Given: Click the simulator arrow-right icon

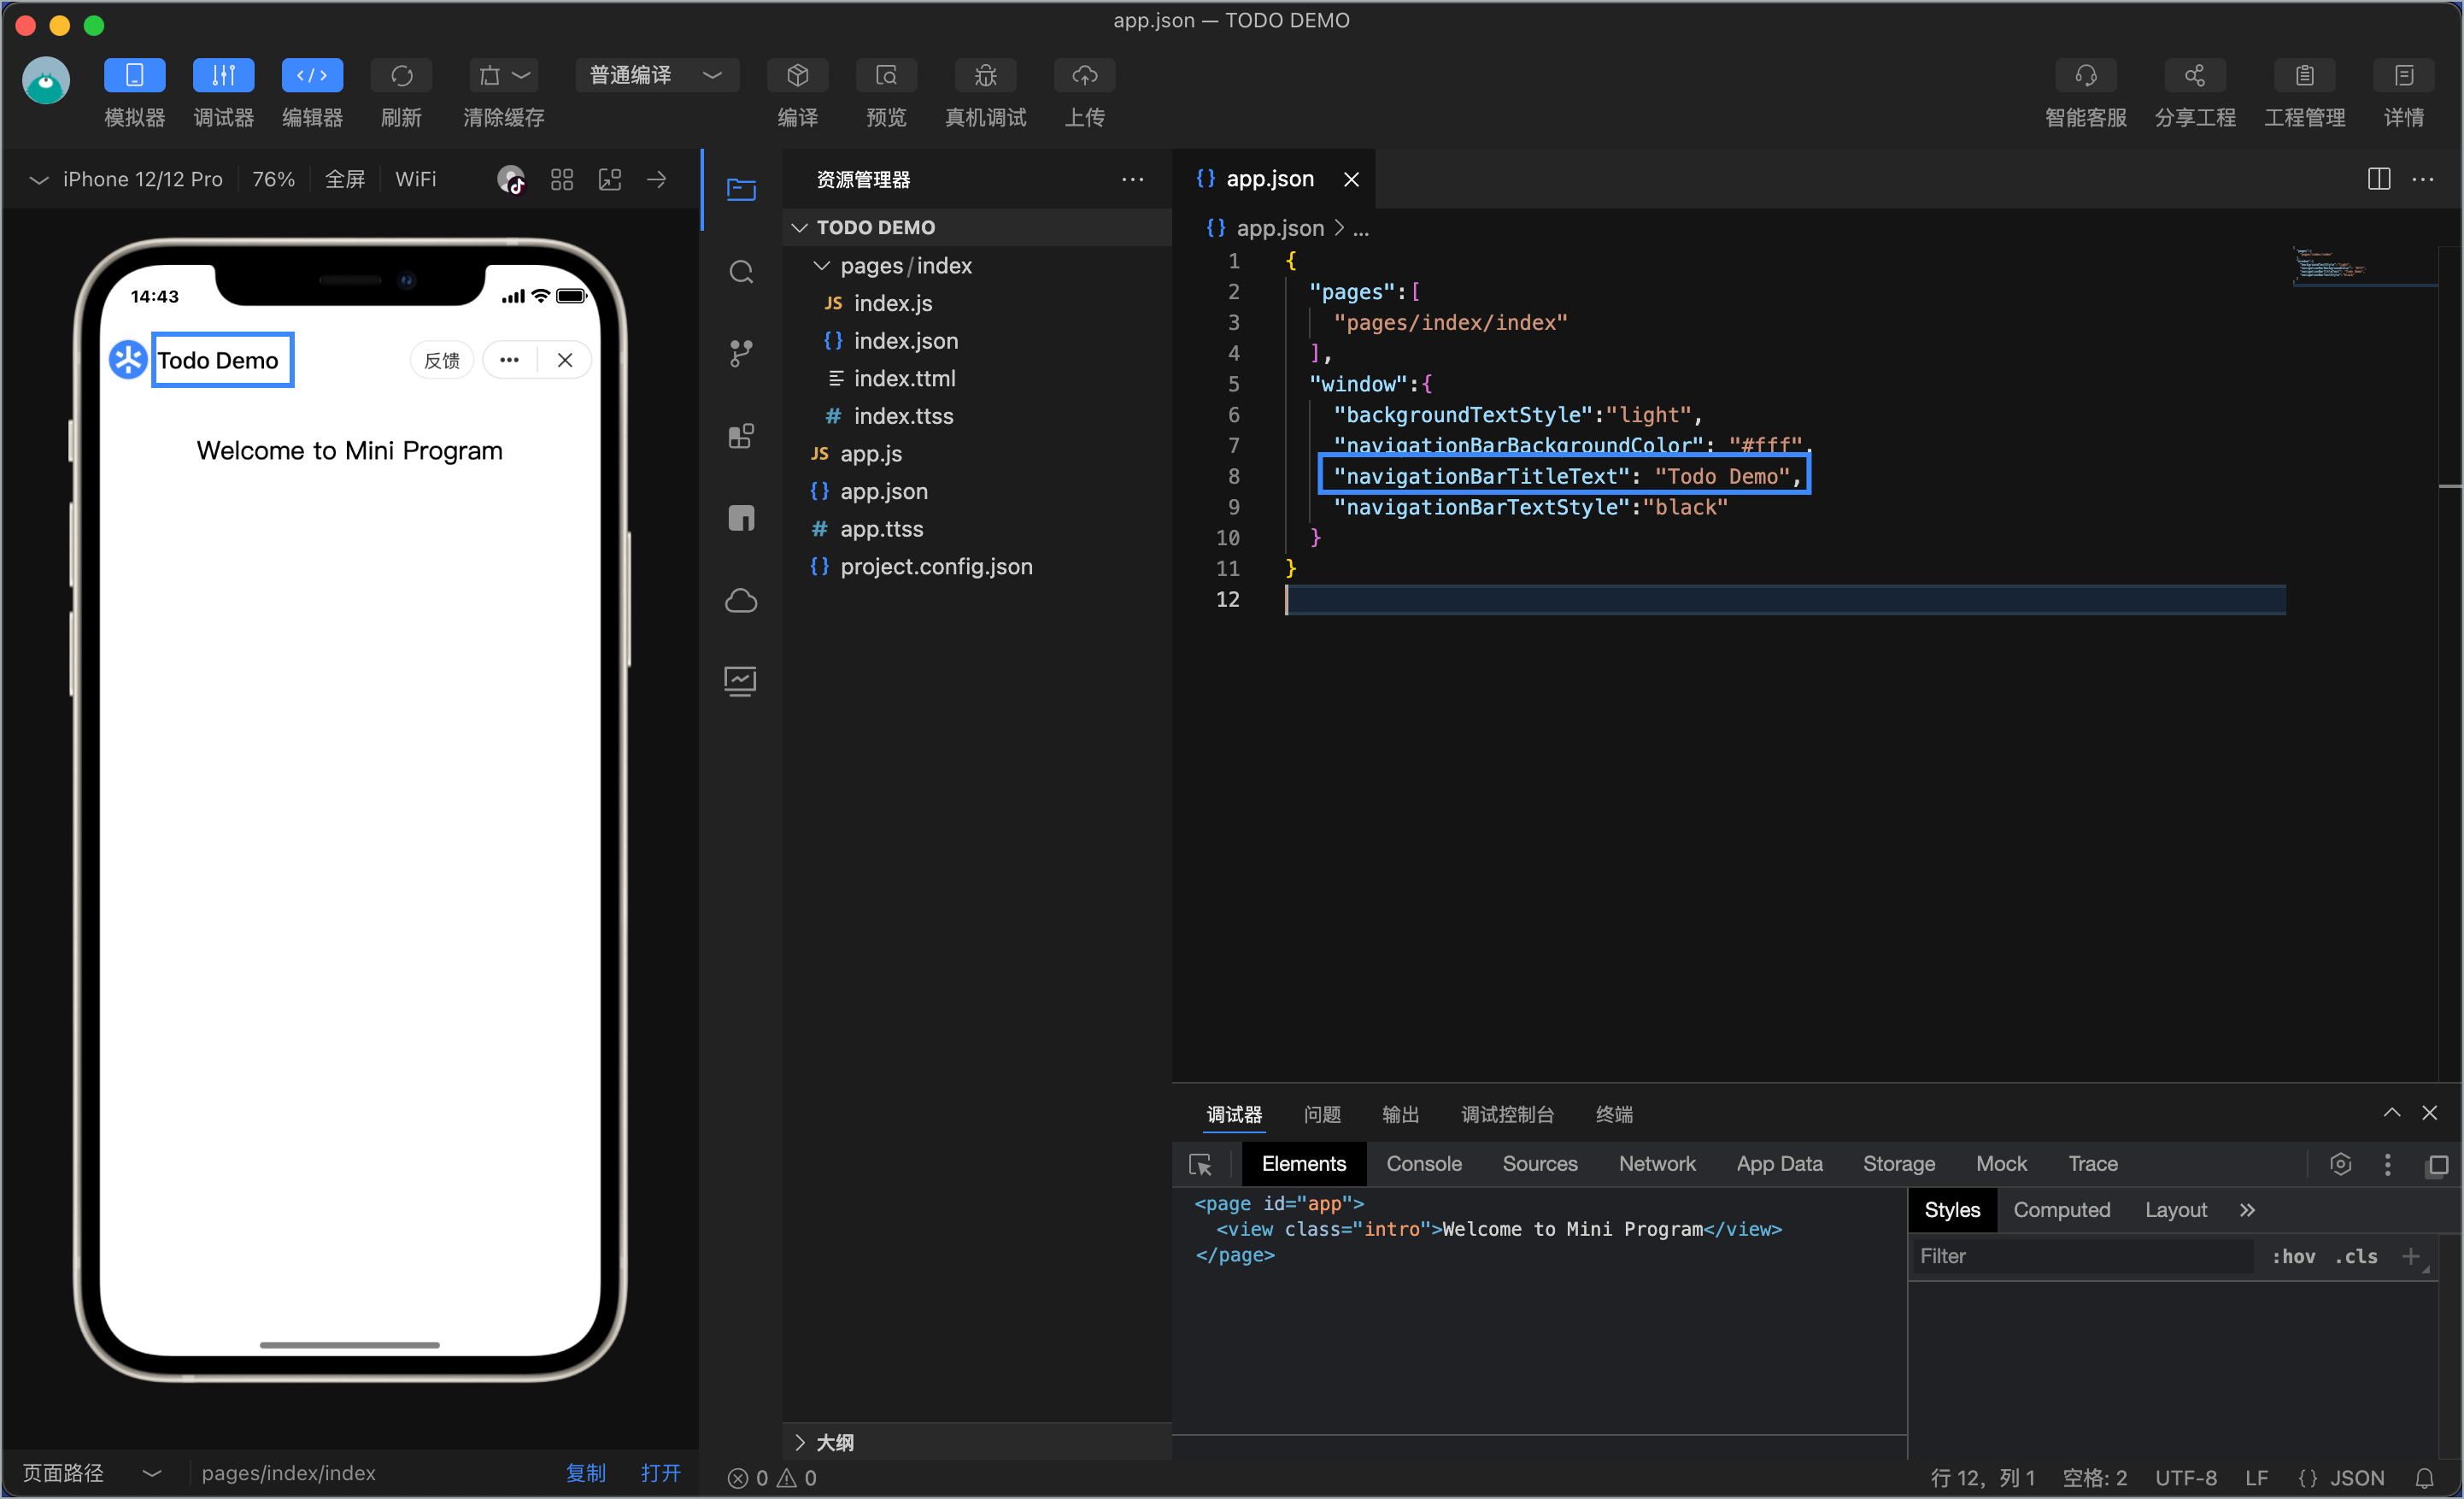Looking at the screenshot, I should click(x=657, y=180).
